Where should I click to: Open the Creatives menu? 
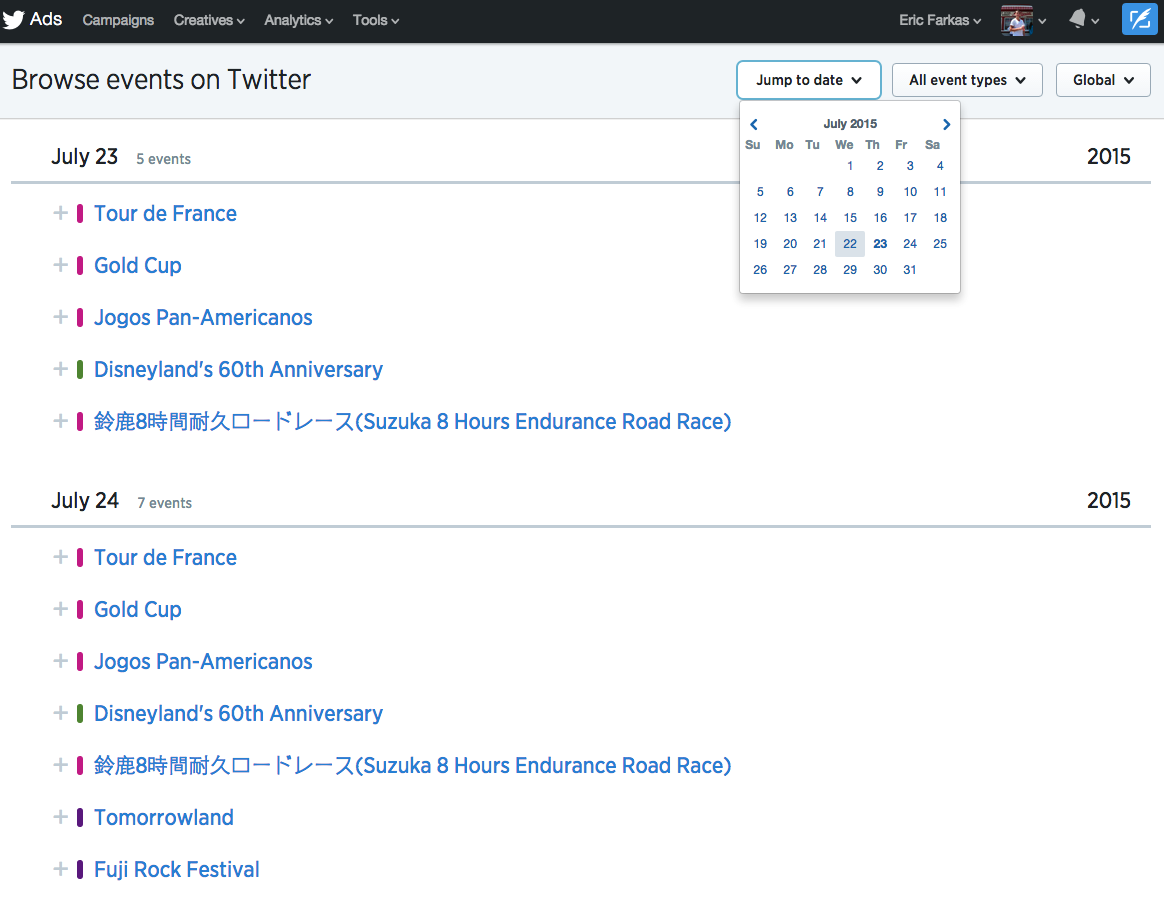tap(208, 20)
